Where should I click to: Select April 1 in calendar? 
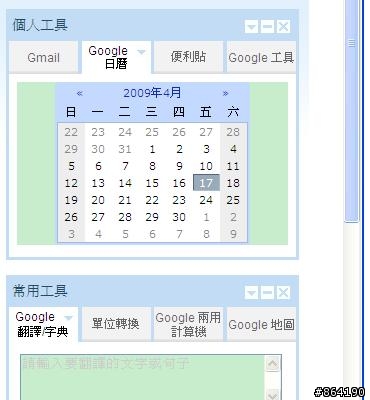pos(152,149)
